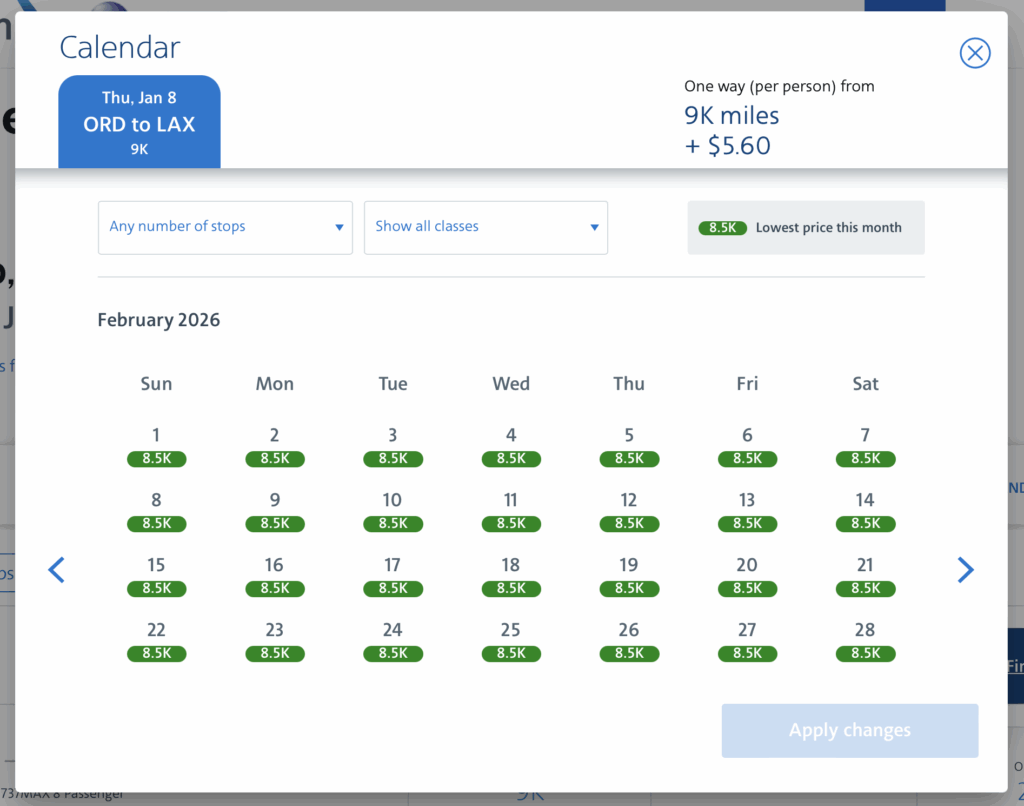This screenshot has width=1024, height=806.
Task: Click the 8.5K badge under February 17
Action: pyautogui.click(x=393, y=589)
